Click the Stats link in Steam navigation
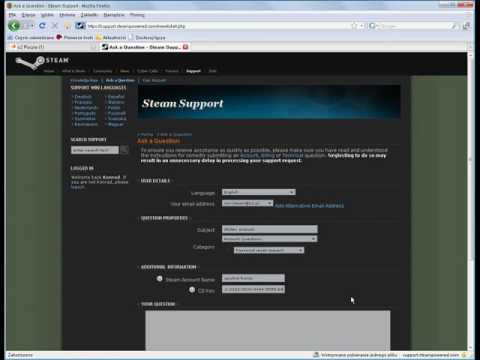 click(212, 71)
